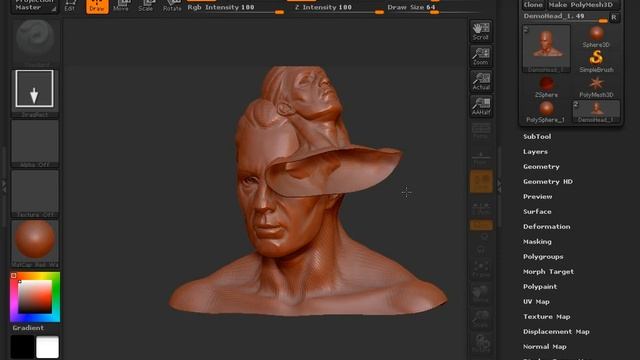This screenshot has height=360, width=640.
Task: Select the Scroll canvas tool
Action: pos(481,31)
